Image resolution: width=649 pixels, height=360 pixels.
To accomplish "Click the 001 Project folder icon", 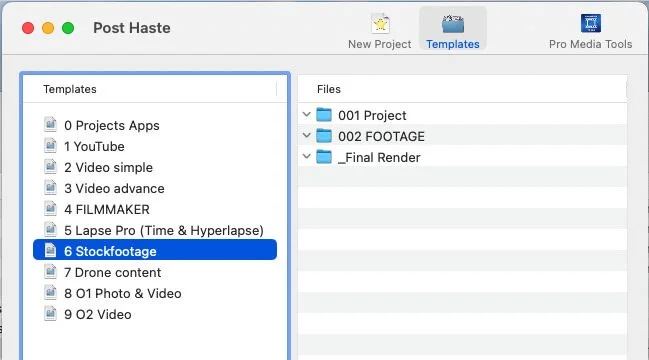I will [x=324, y=115].
